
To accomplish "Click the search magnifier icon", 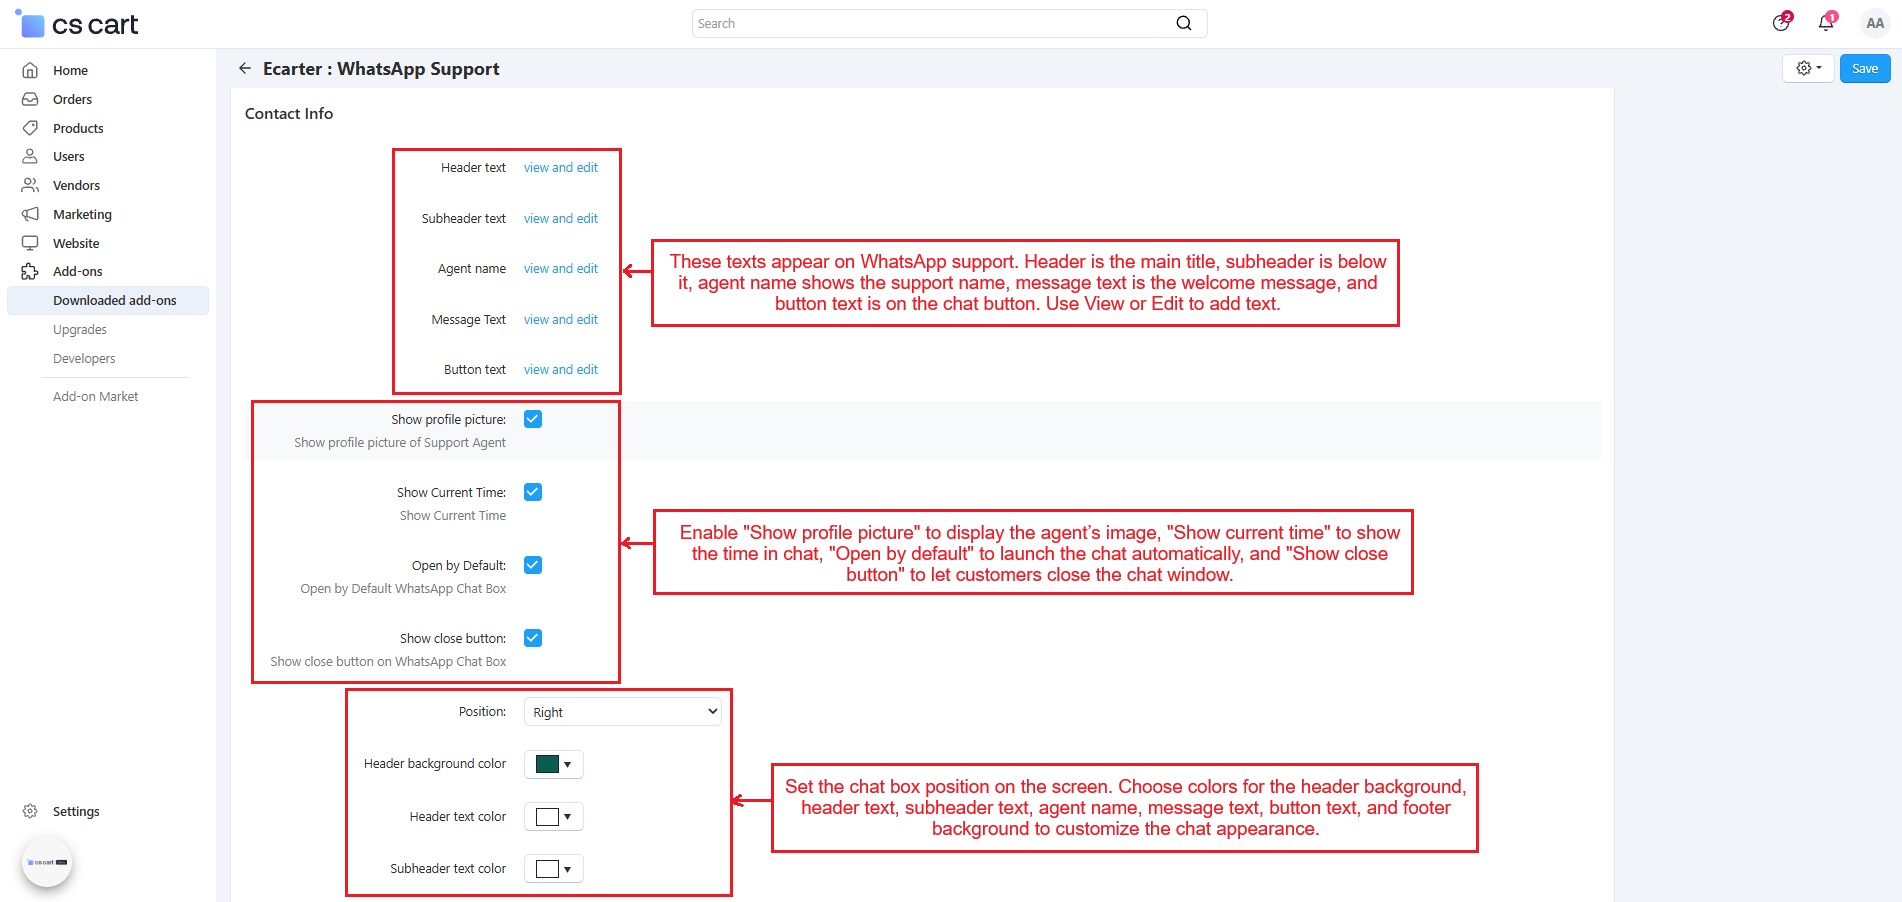I will coord(1183,23).
